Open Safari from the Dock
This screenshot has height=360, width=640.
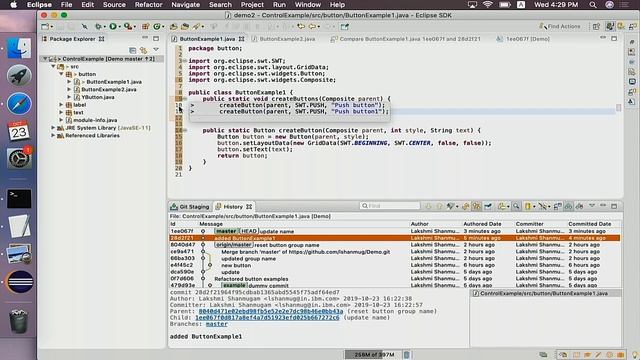pos(19,104)
